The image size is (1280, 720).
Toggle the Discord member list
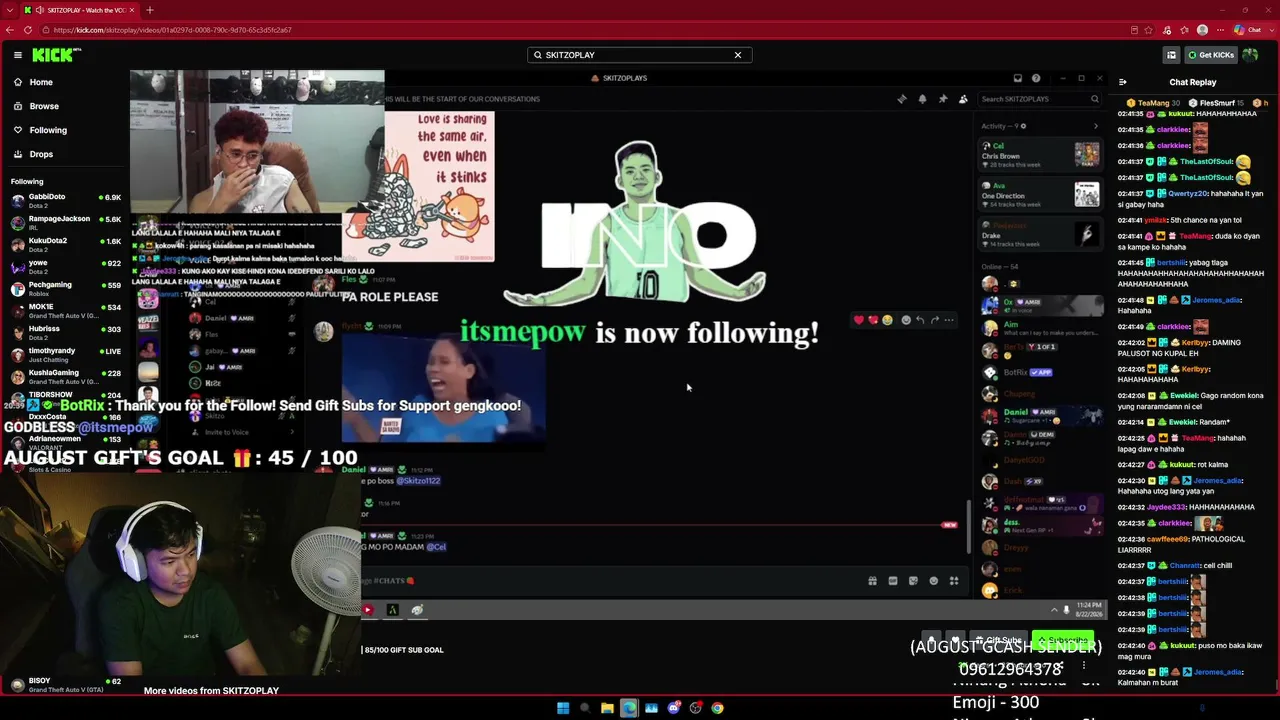[963, 99]
